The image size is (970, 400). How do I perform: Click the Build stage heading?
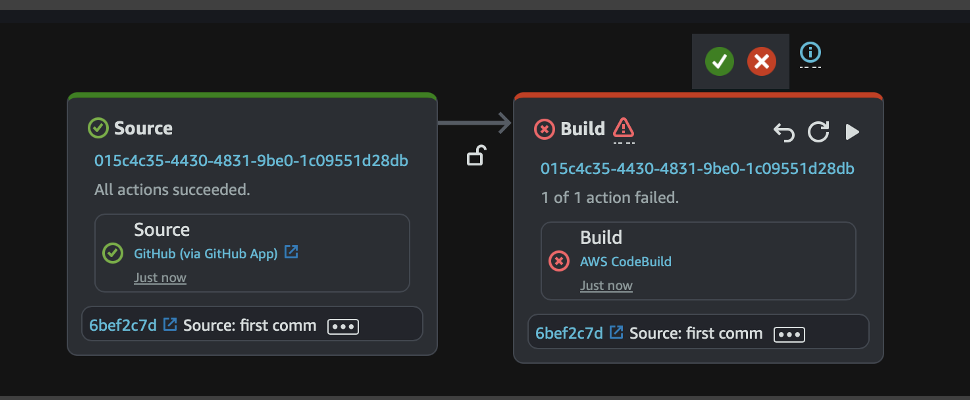pos(583,129)
